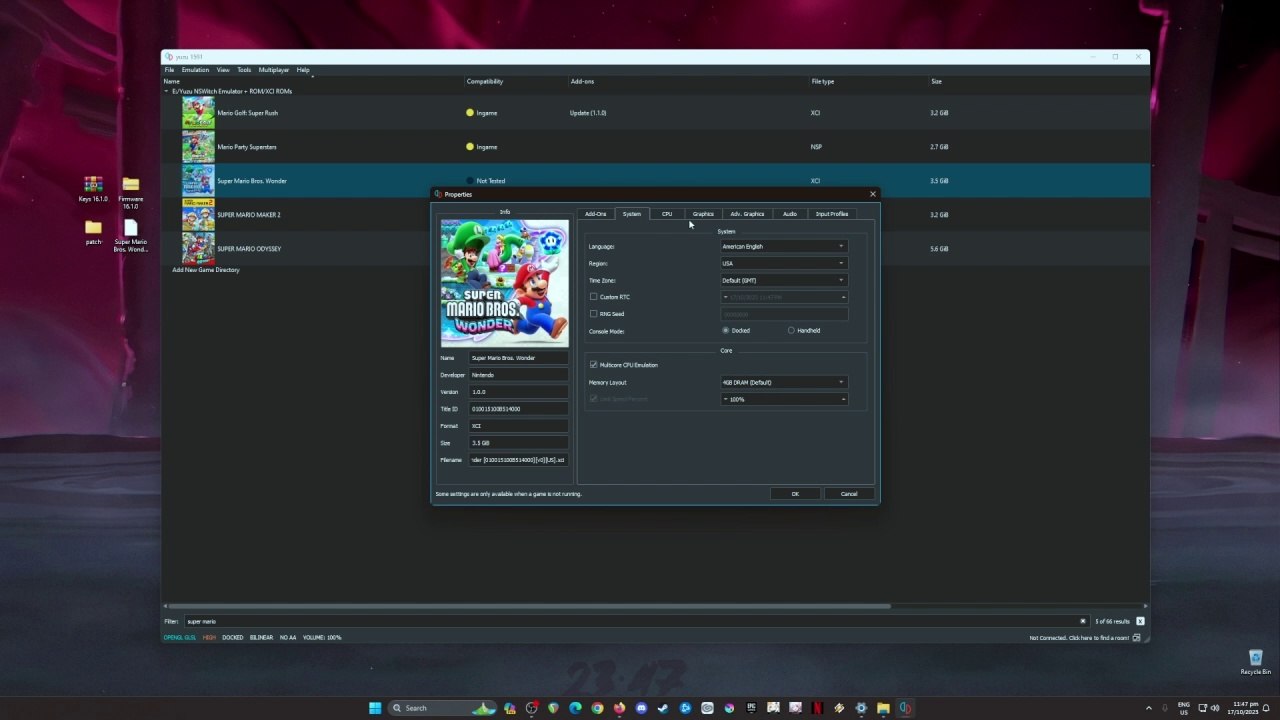This screenshot has height=720, width=1280.
Task: Clear the filter text with X icon
Action: (x=1082, y=621)
